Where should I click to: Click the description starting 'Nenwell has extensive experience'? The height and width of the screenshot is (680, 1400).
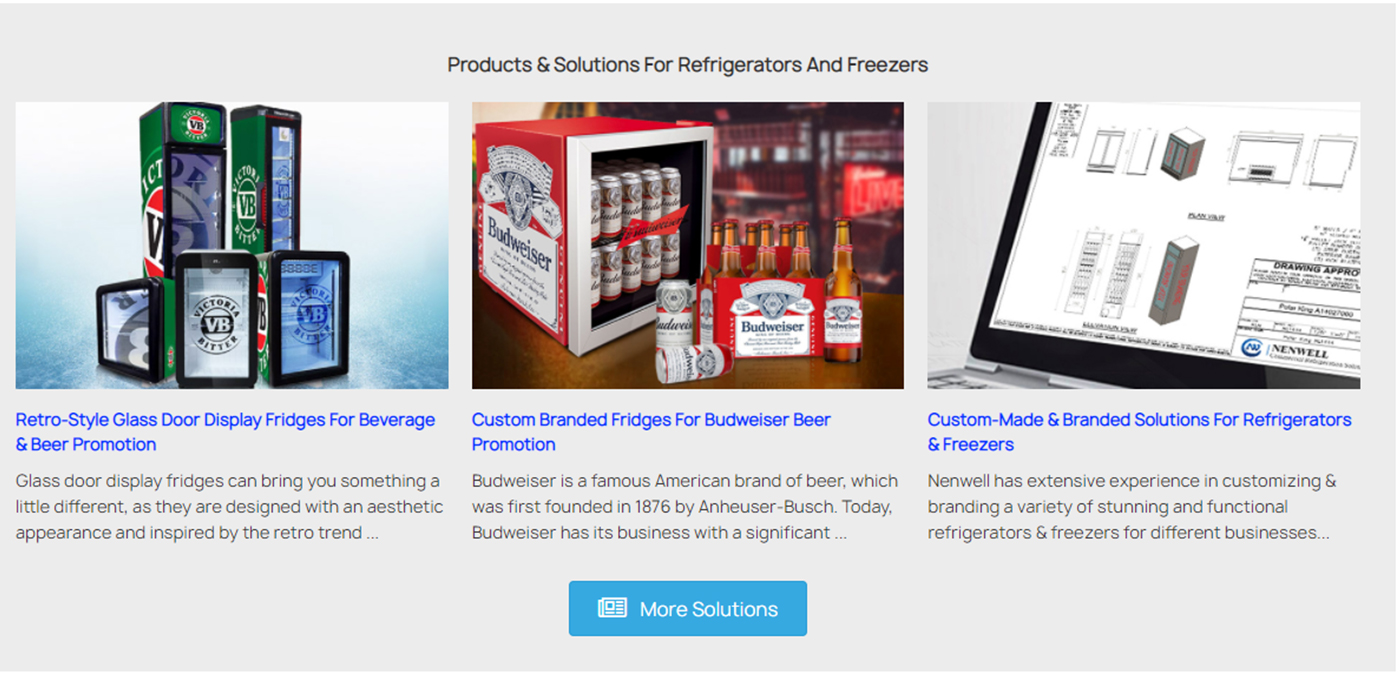point(1132,507)
